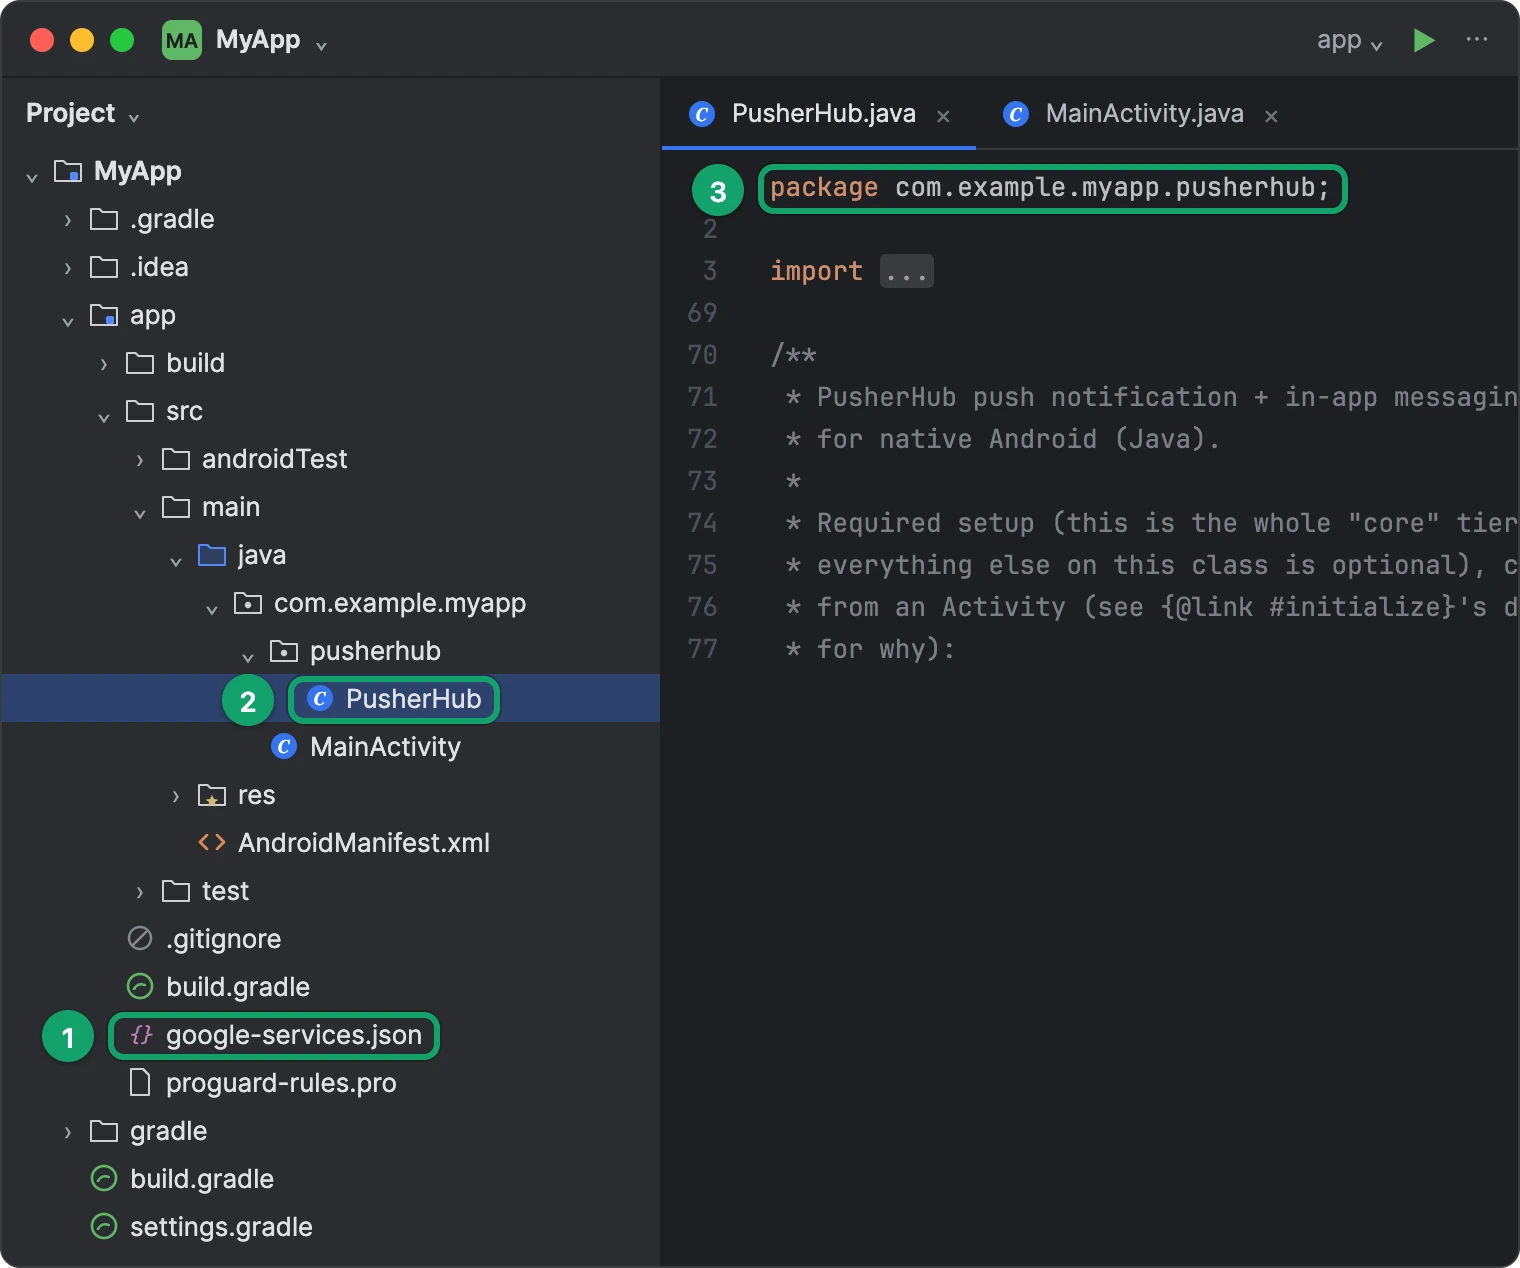The image size is (1520, 1268).
Task: Click the package declaration line in the editor
Action: (x=1050, y=188)
